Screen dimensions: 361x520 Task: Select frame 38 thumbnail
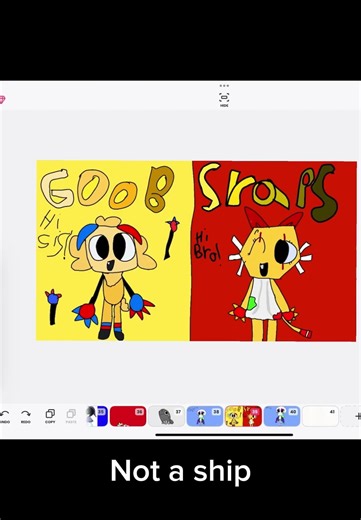[205, 416]
